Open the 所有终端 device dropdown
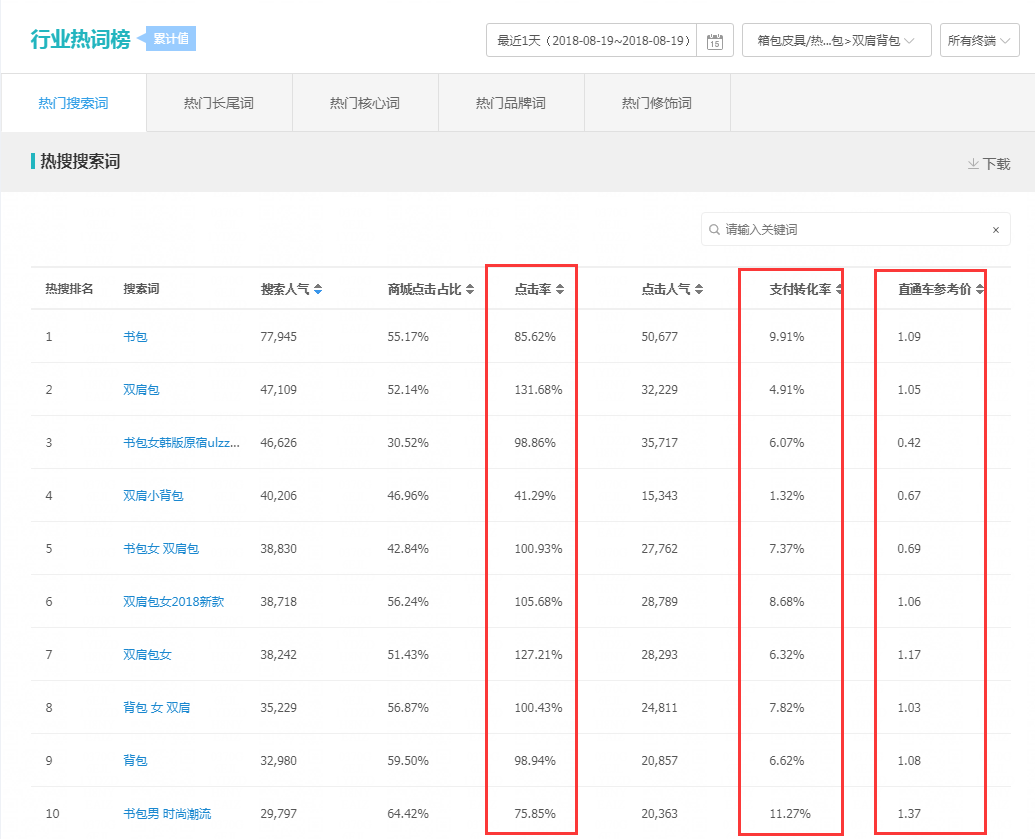 [x=979, y=41]
